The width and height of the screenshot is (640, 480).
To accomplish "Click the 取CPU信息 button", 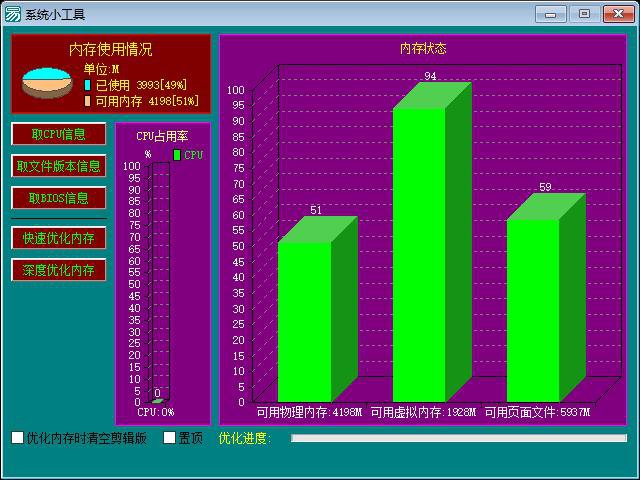I will click(59, 134).
